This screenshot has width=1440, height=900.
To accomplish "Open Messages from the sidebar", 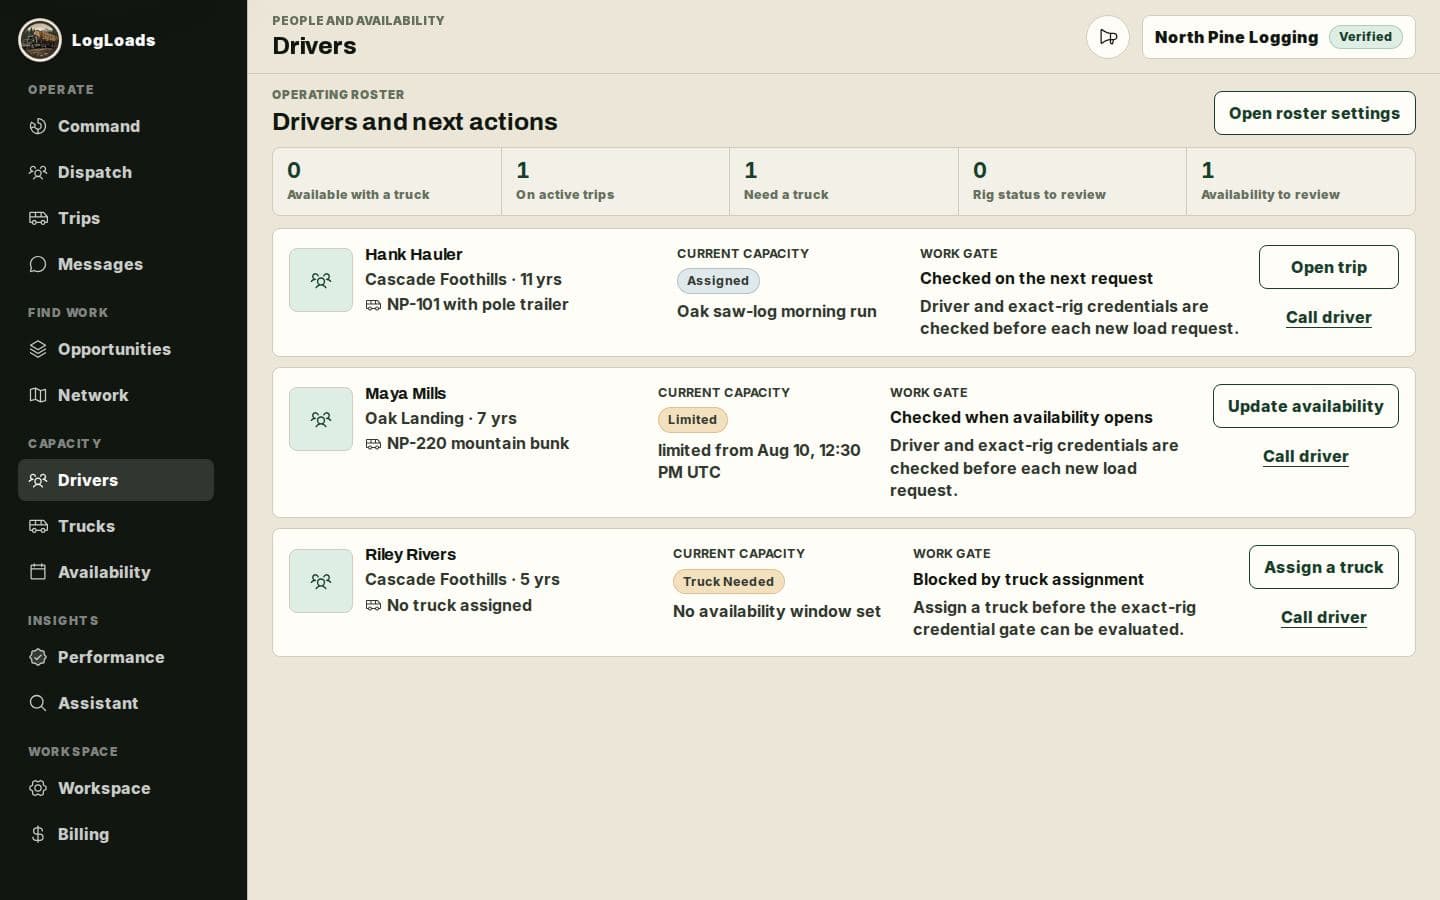I will pyautogui.click(x=116, y=264).
